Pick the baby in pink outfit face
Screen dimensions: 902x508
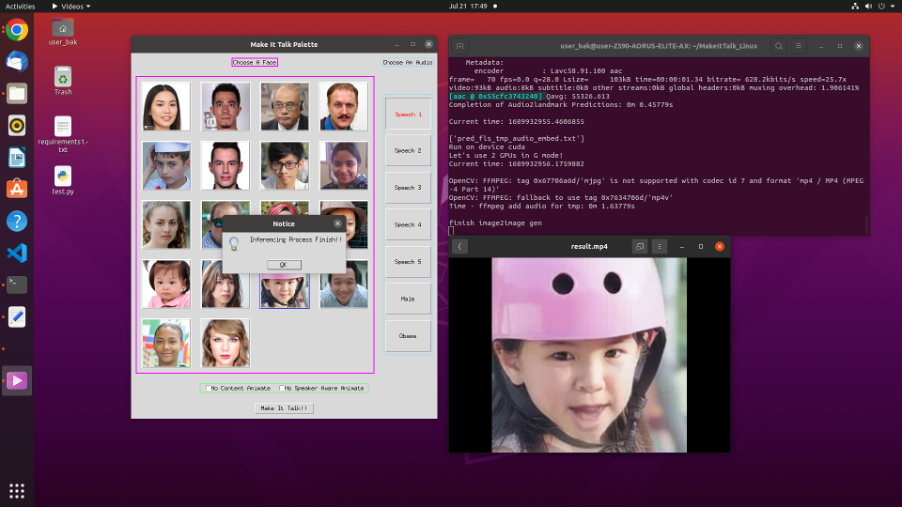point(166,284)
